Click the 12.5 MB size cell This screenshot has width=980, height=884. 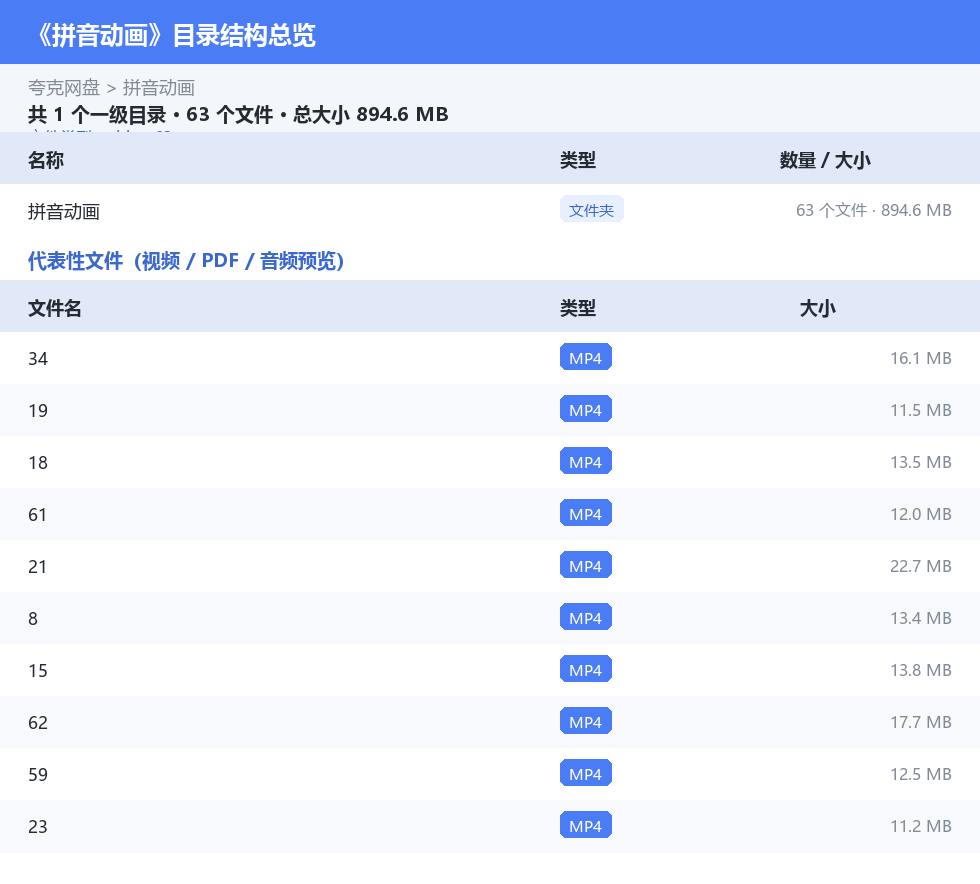tap(921, 773)
